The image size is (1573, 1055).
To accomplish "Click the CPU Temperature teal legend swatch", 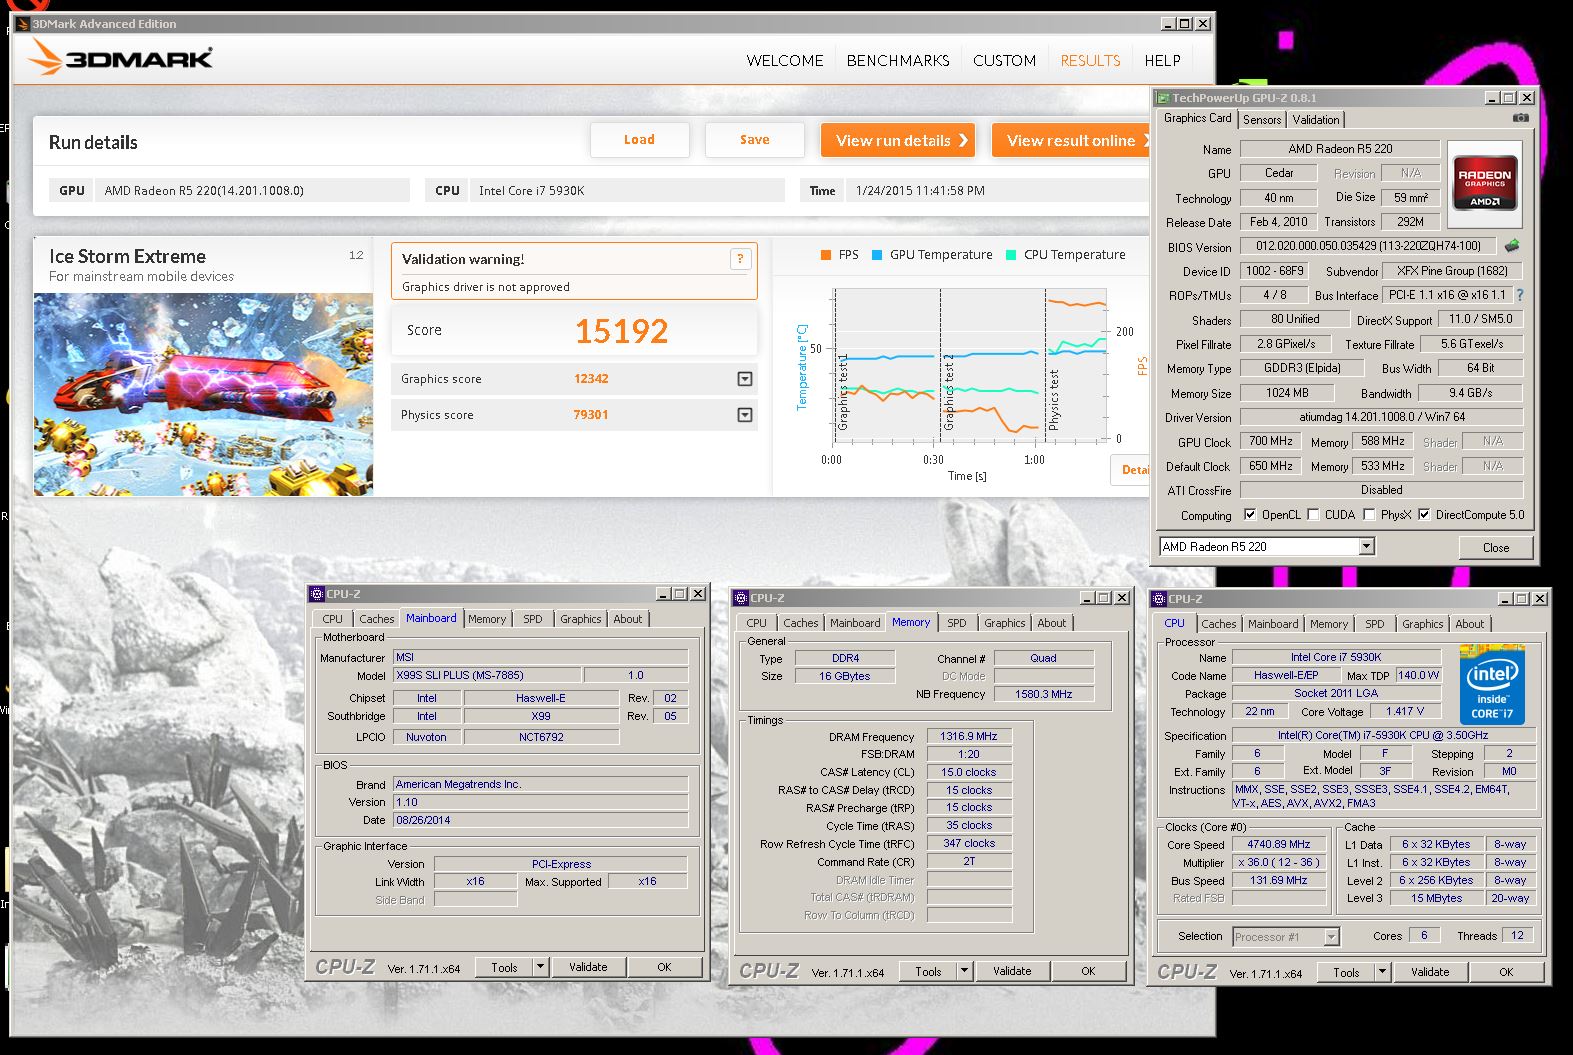I will coord(1012,255).
